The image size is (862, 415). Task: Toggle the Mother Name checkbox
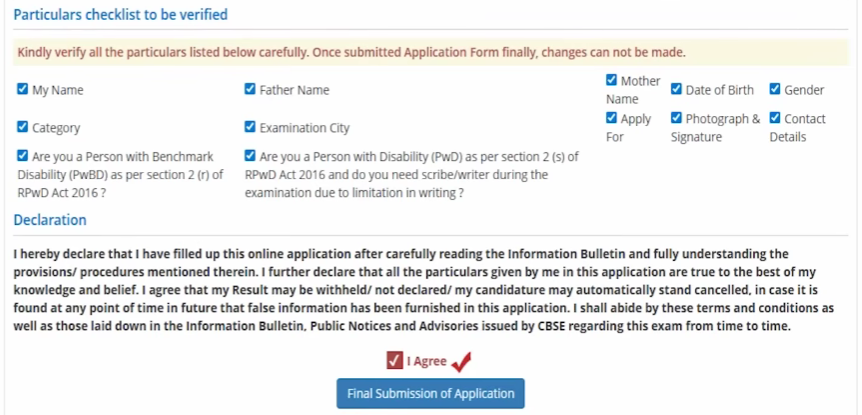[x=612, y=80]
